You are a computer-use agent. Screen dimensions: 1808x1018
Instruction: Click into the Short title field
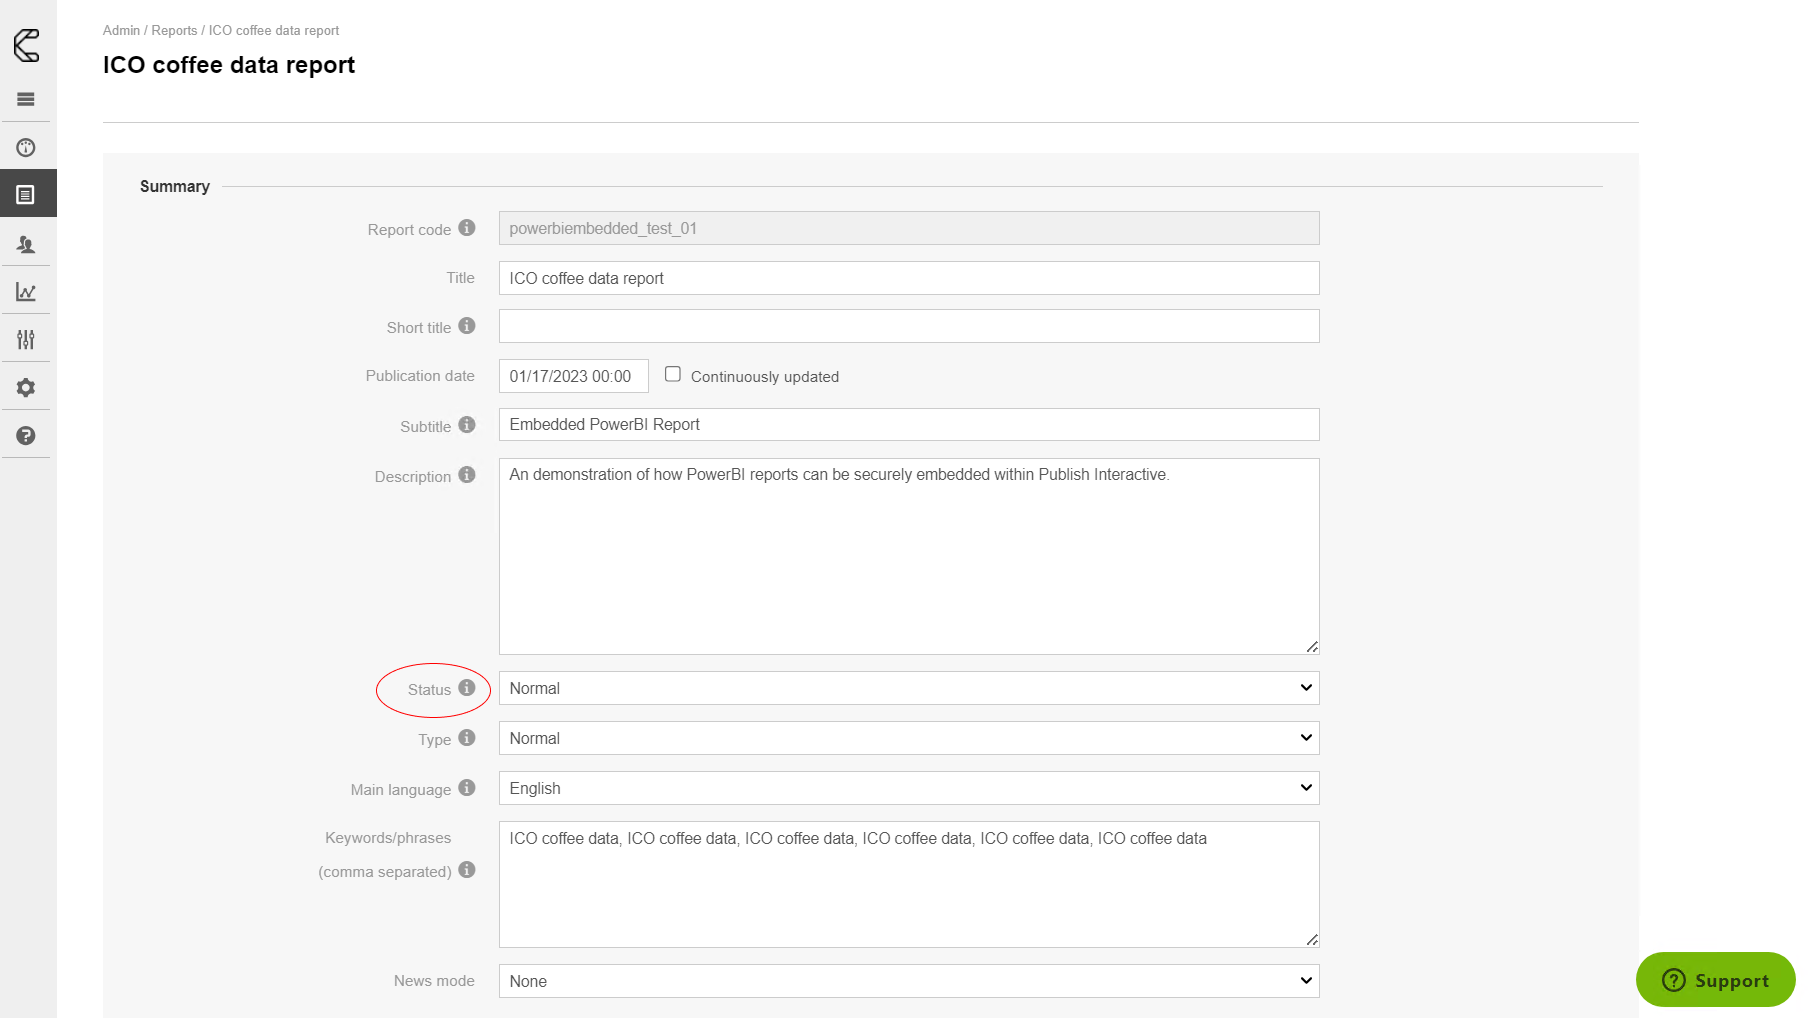coord(908,326)
